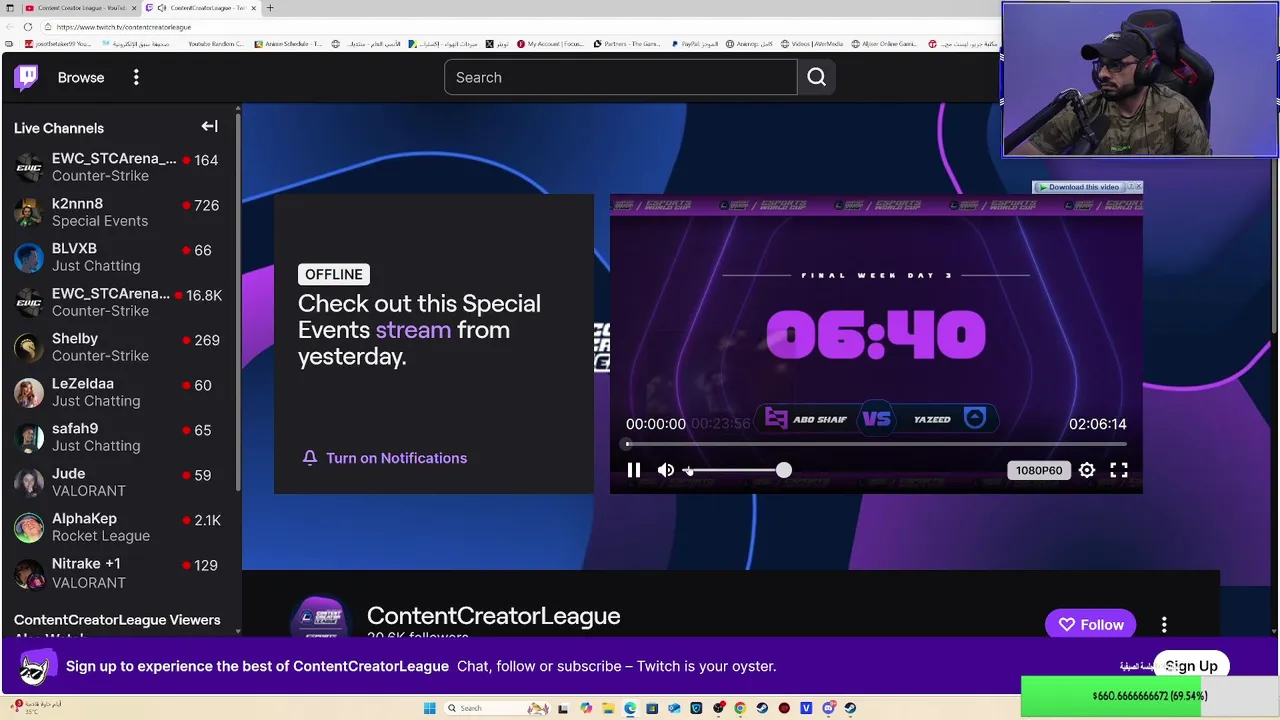The height and width of the screenshot is (720, 1280).
Task: Click the OFFLINE status badge
Action: [x=334, y=274]
